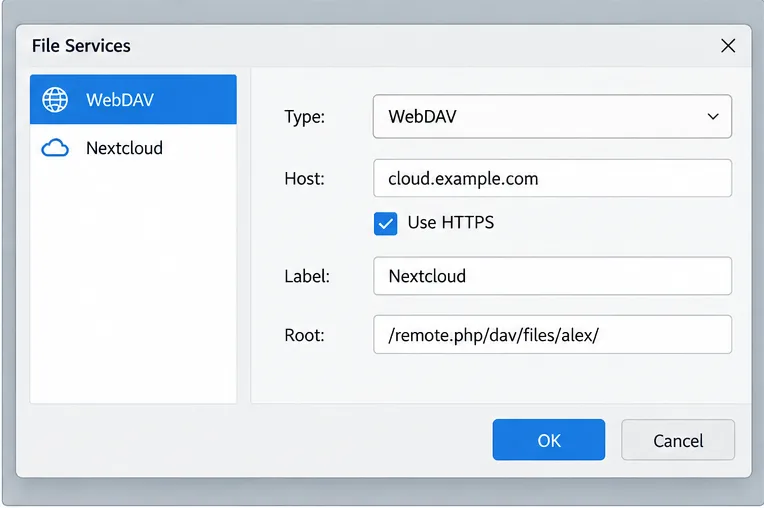The image size is (764, 508).
Task: Select the Nextcloud service entry
Action: click(x=133, y=148)
